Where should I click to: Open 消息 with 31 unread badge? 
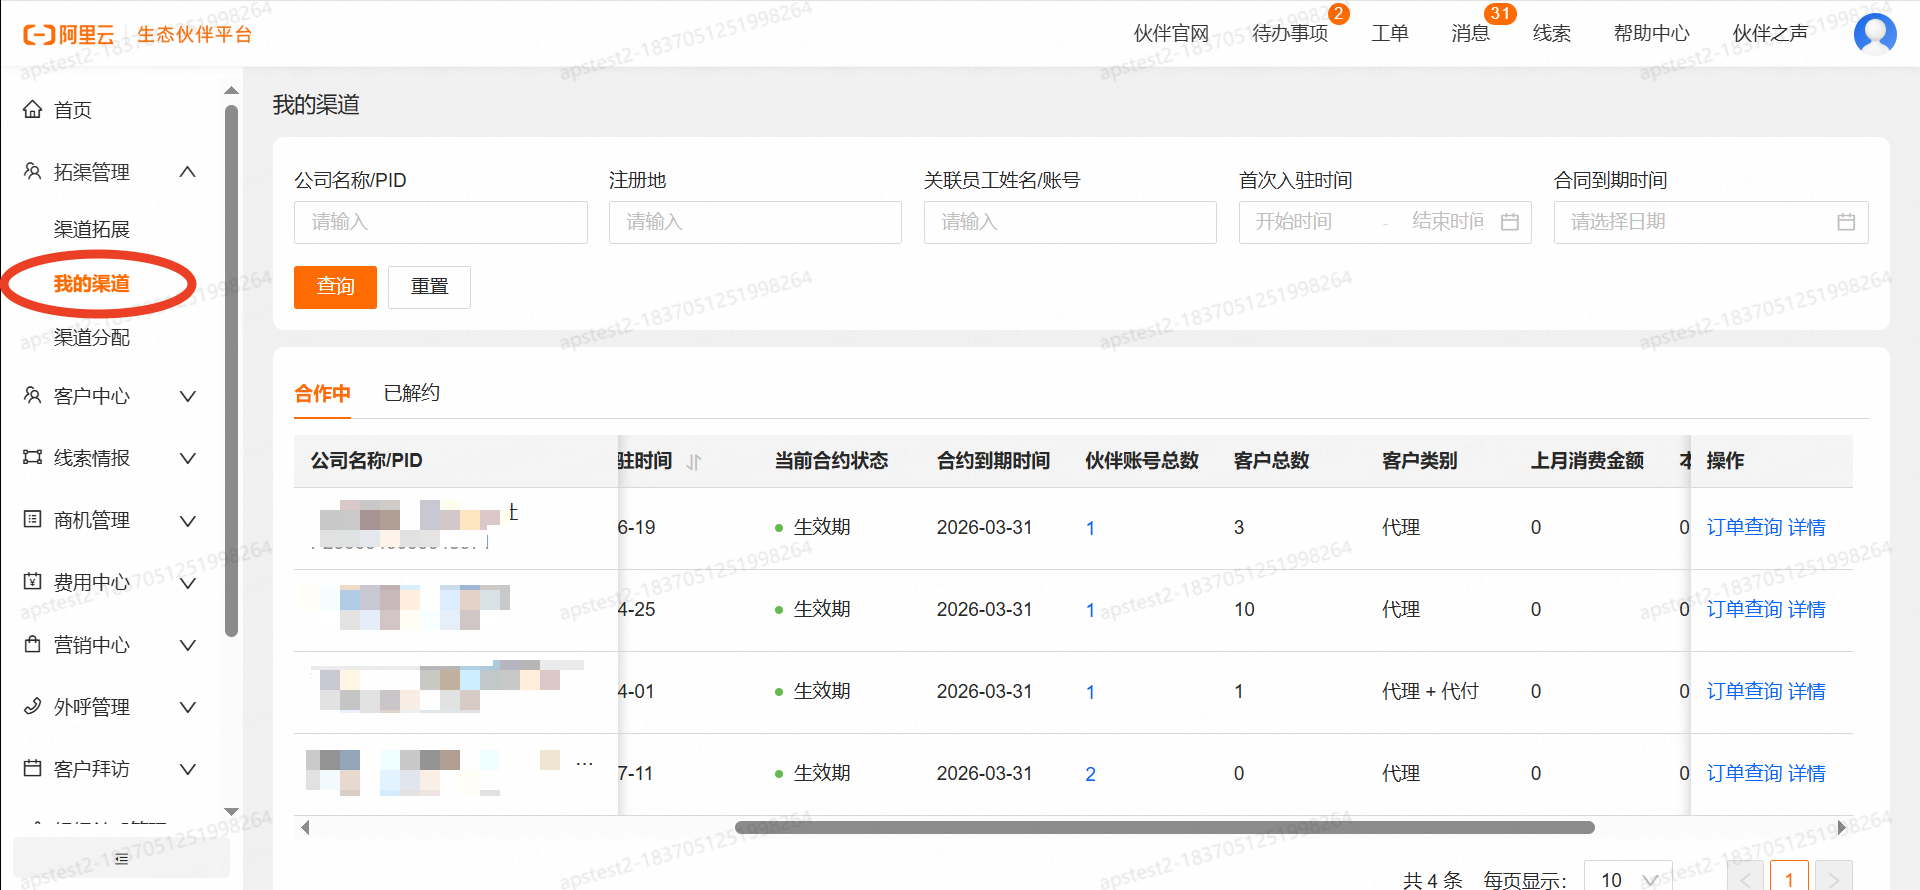click(1470, 34)
